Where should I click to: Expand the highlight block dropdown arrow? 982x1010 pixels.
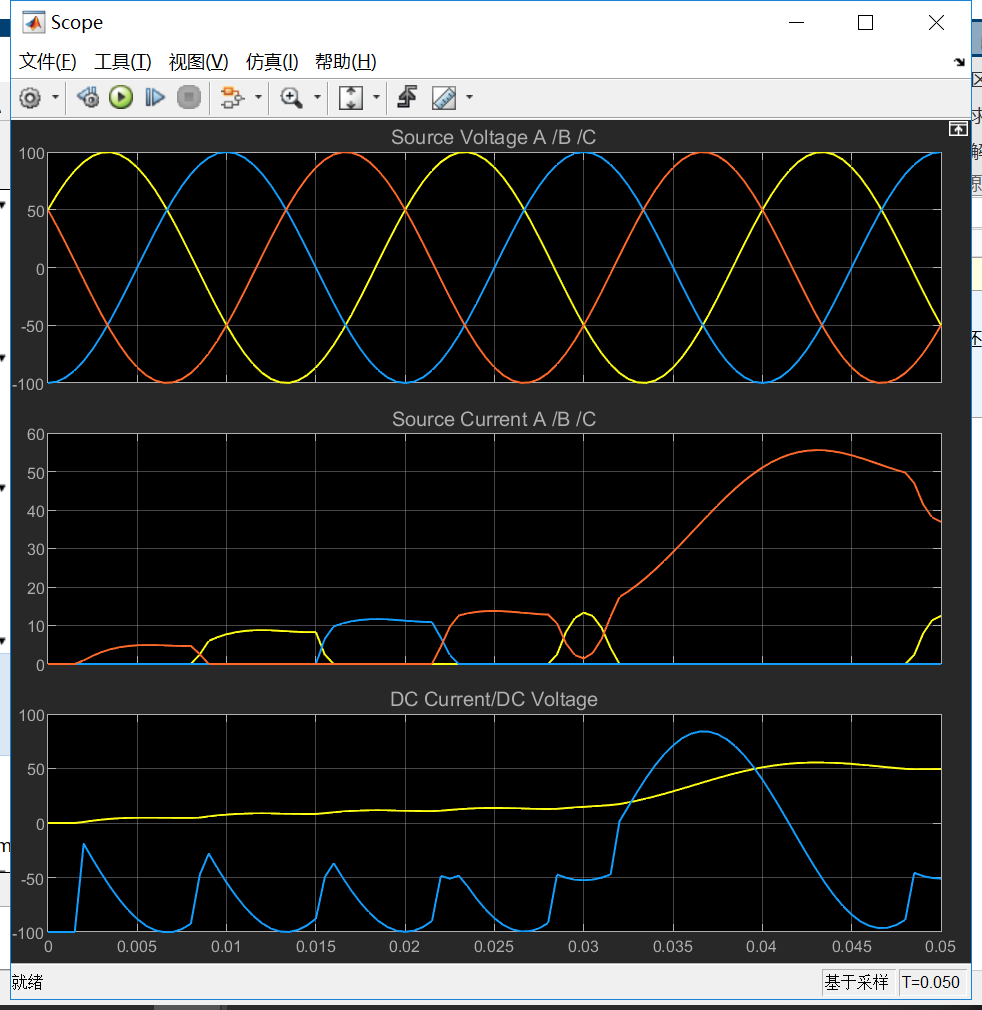pyautogui.click(x=258, y=97)
